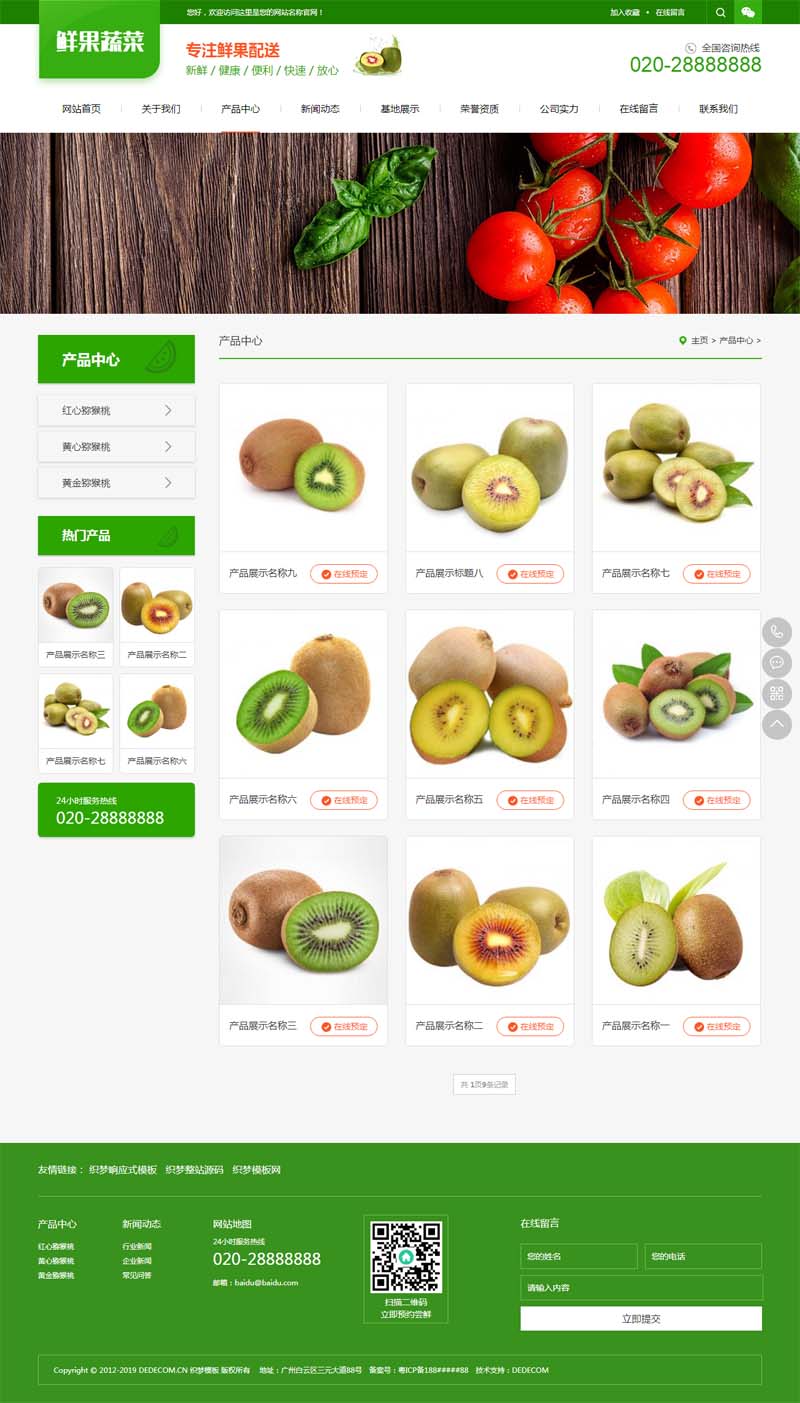Image resolution: width=800 pixels, height=1403 pixels.
Task: Click the floating phone icon on right side
Action: click(x=777, y=632)
